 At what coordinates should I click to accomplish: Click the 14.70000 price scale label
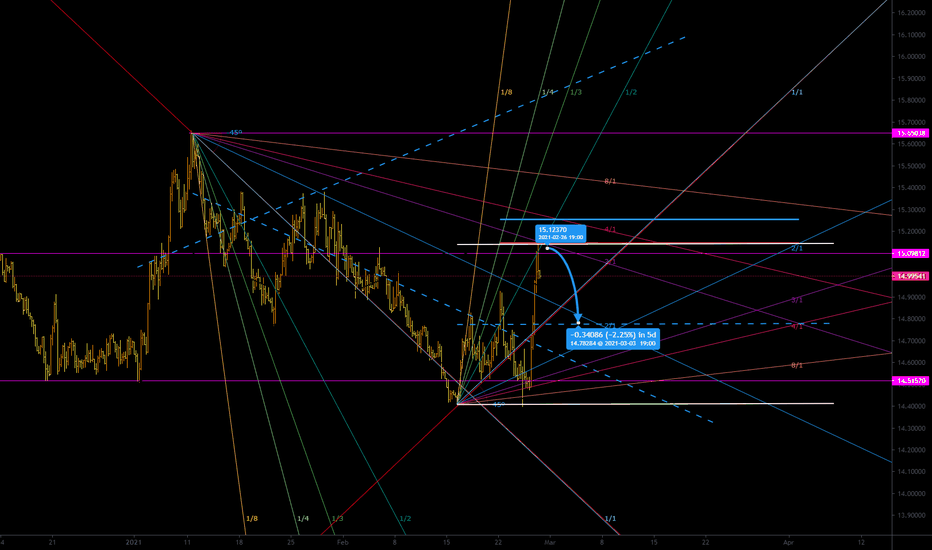pyautogui.click(x=912, y=341)
